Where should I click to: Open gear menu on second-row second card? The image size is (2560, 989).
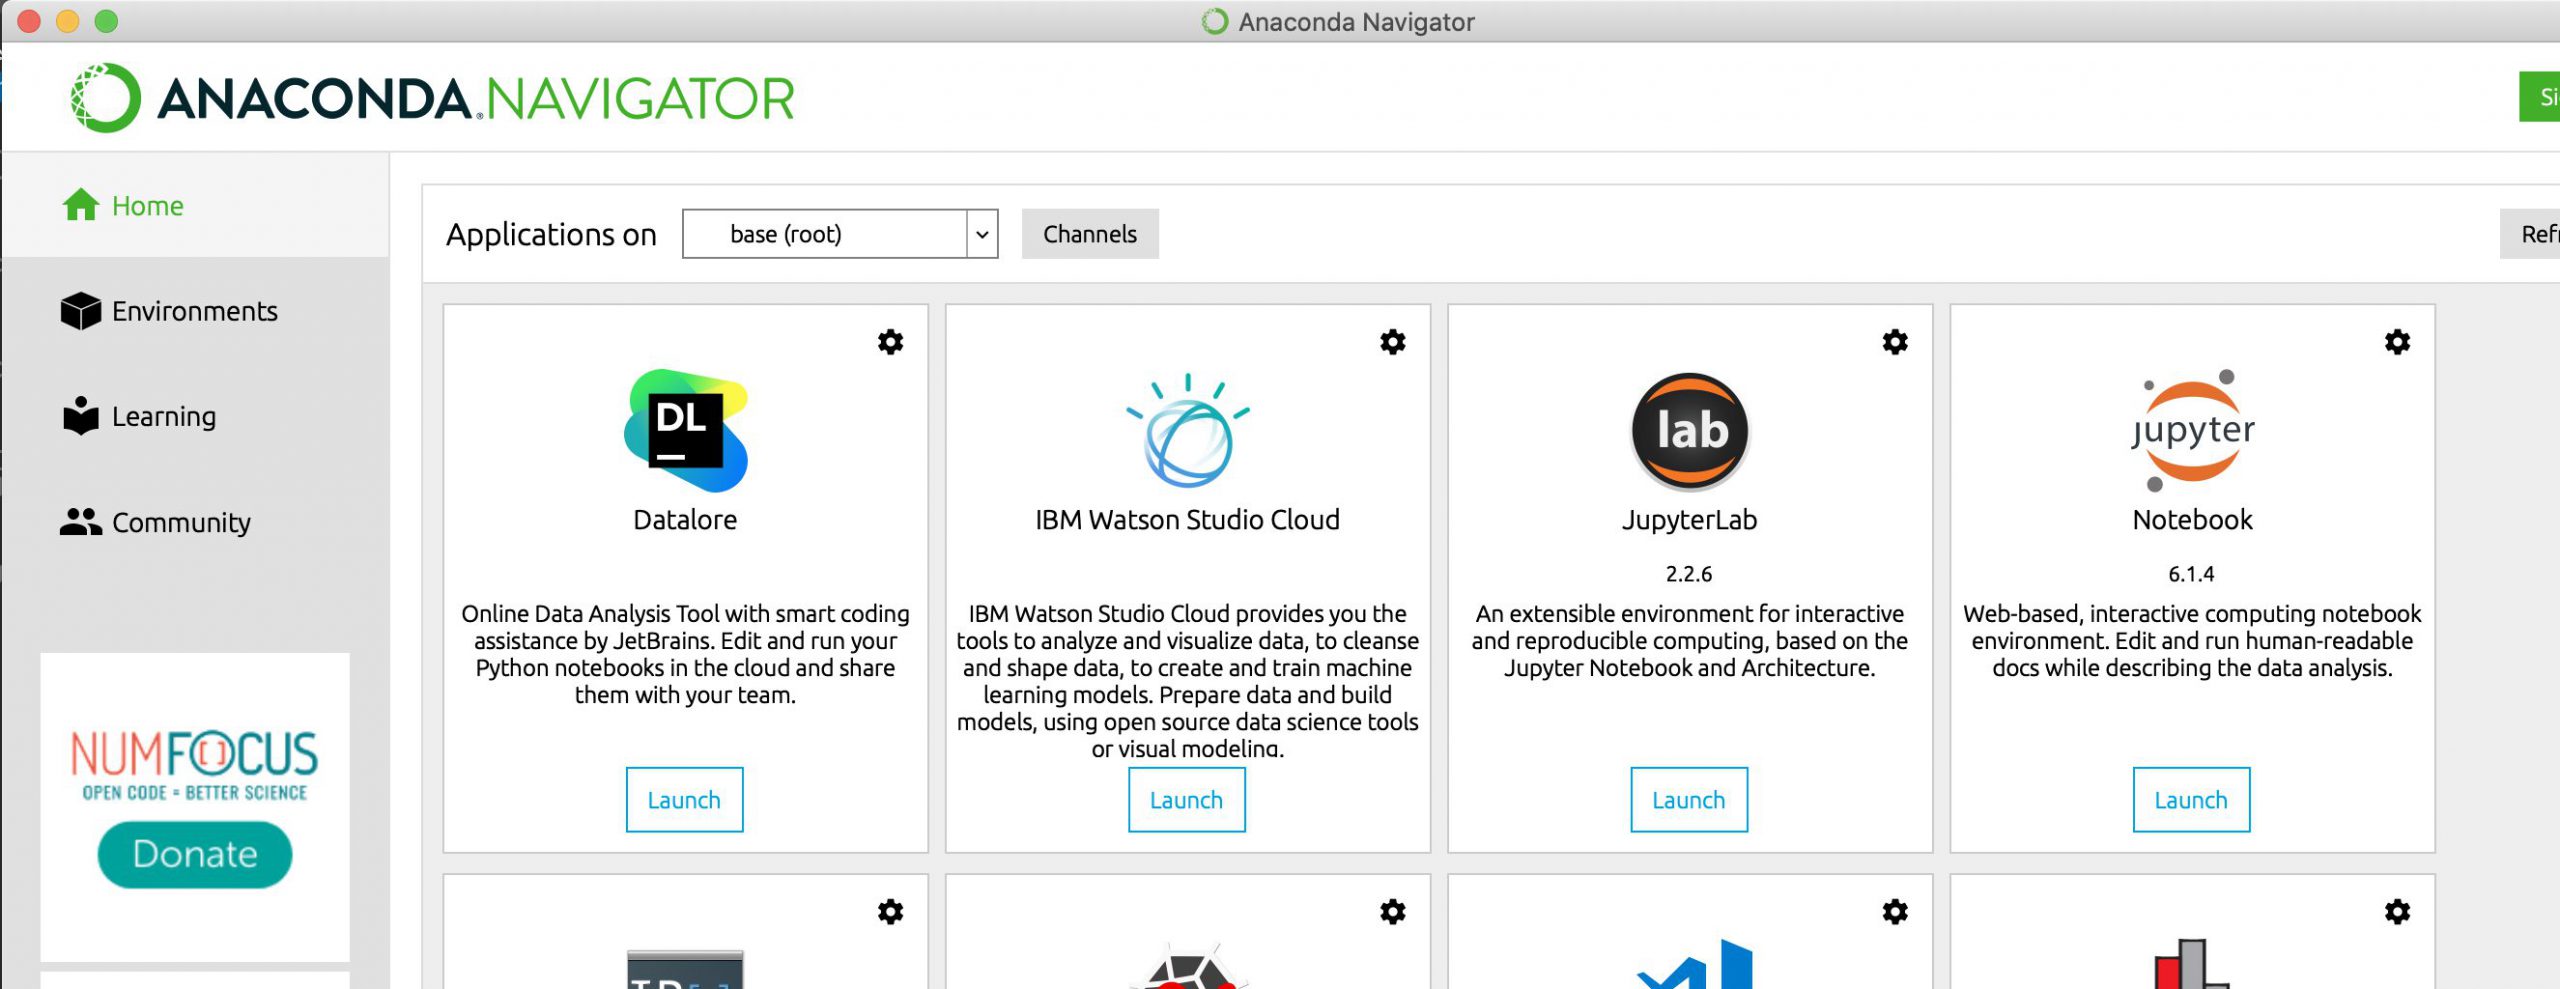point(1392,911)
